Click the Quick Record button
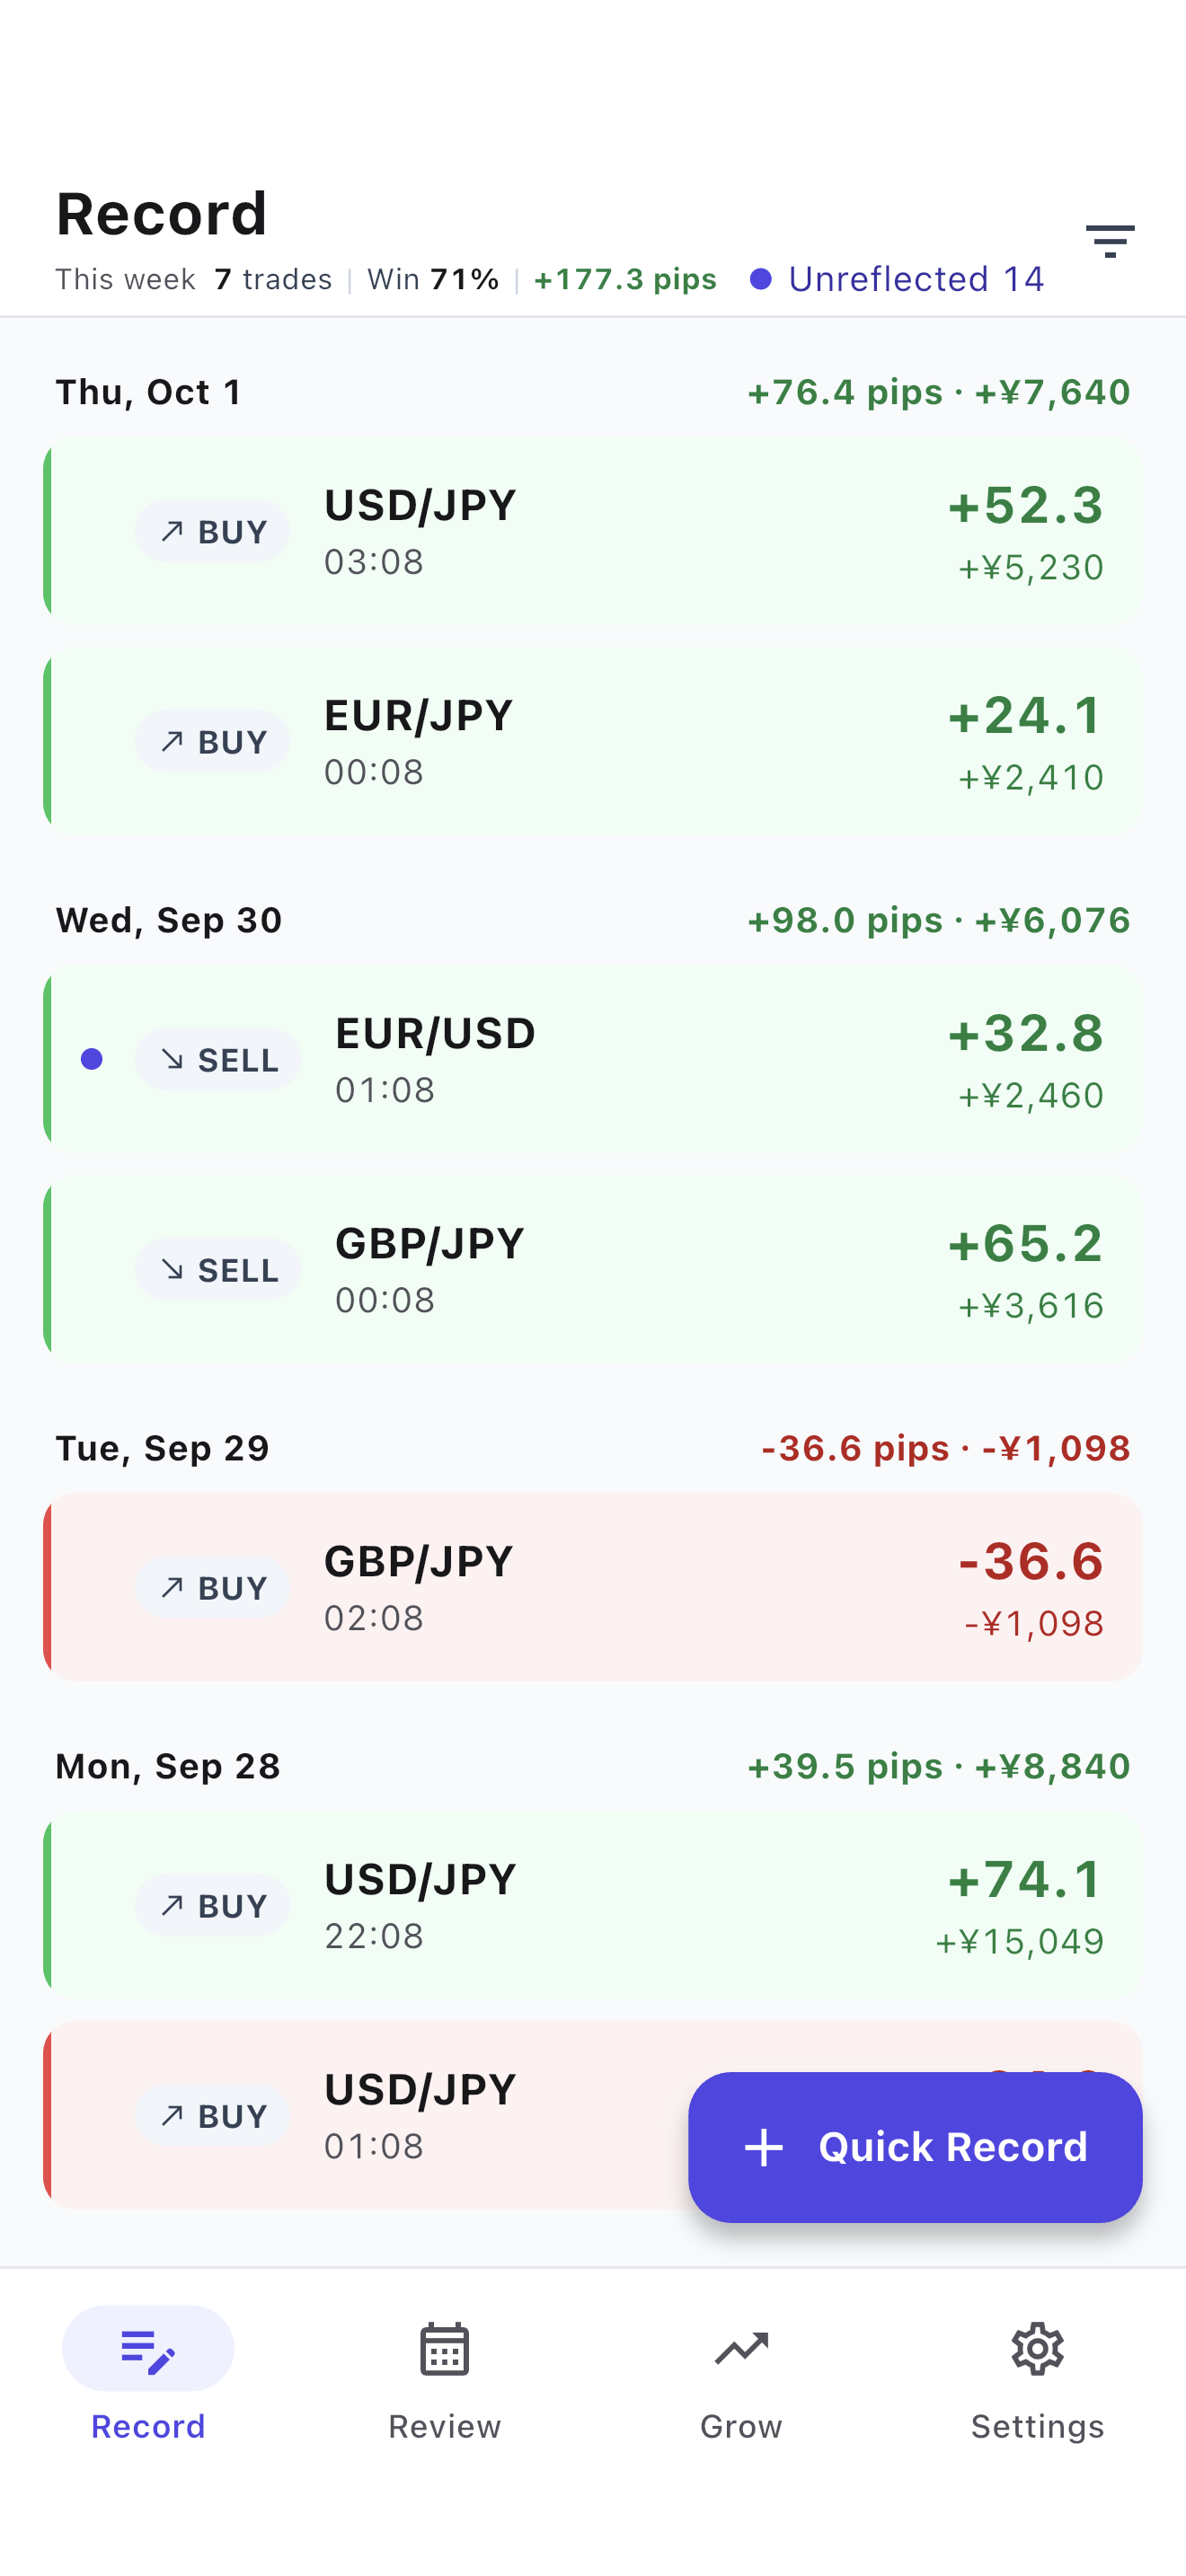This screenshot has width=1186, height=2576. click(x=915, y=2147)
